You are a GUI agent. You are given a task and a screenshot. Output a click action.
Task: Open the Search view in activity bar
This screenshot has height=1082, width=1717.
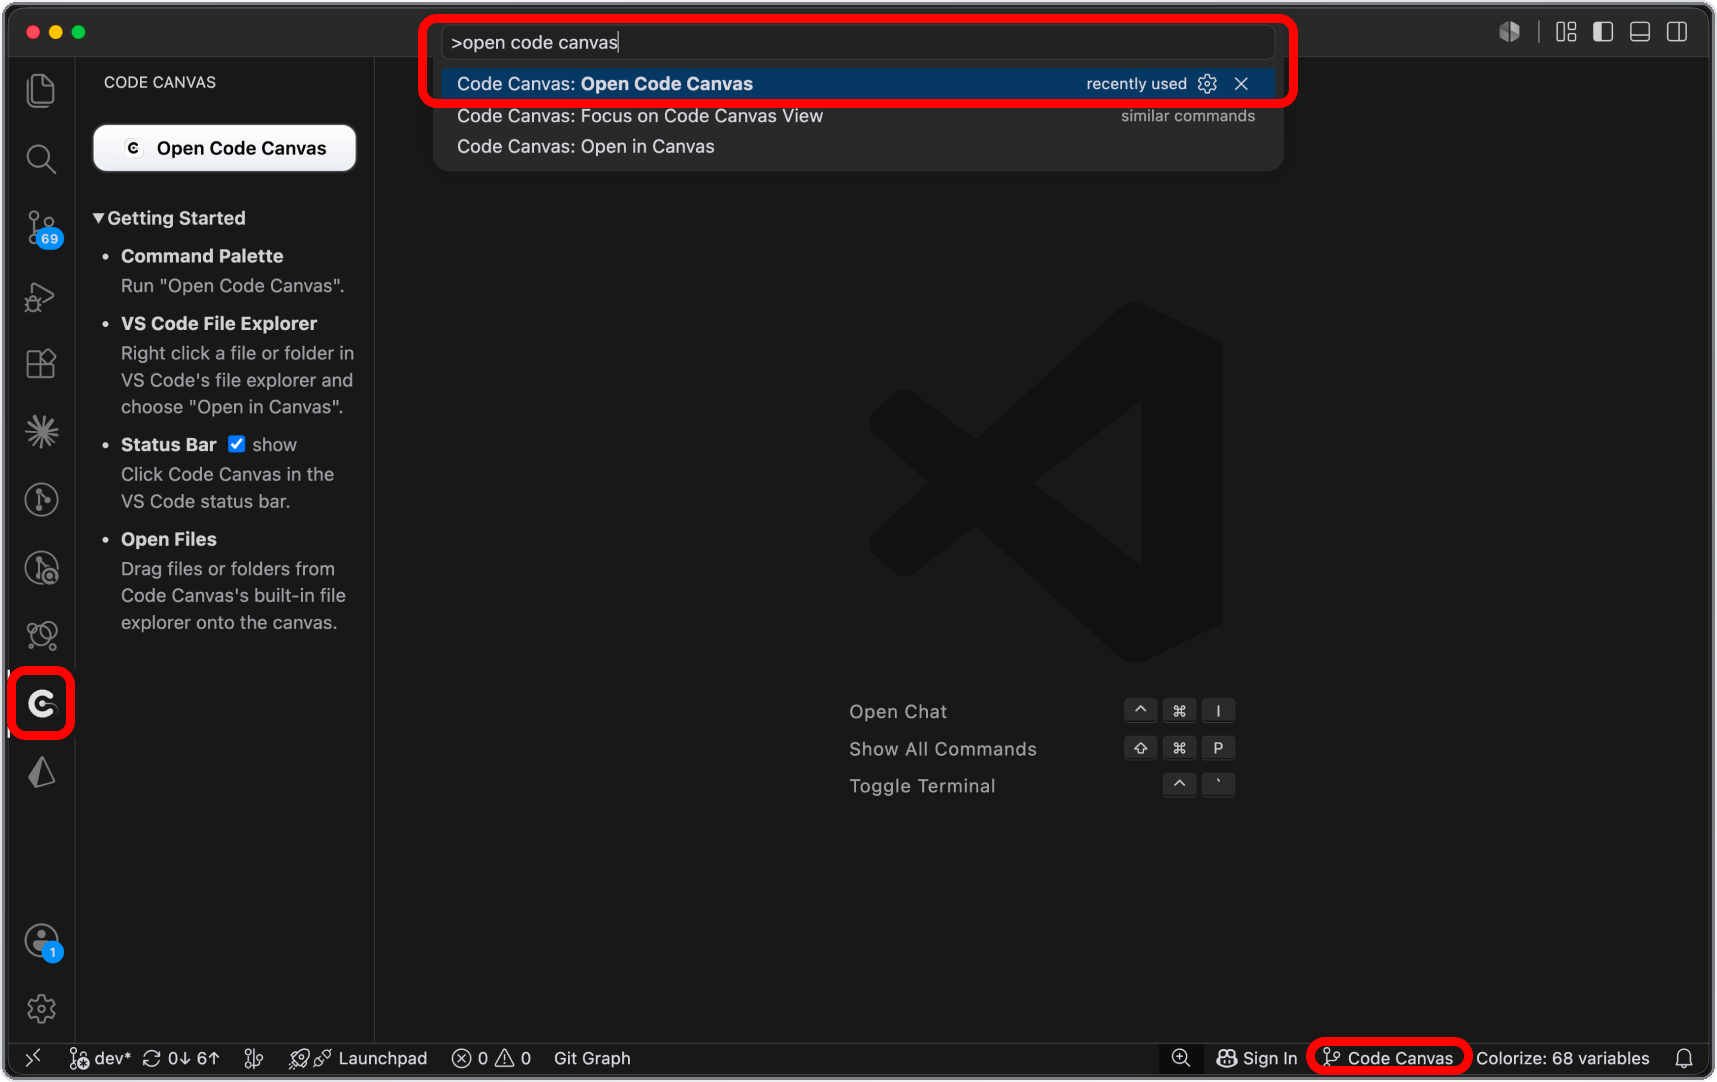click(x=41, y=159)
